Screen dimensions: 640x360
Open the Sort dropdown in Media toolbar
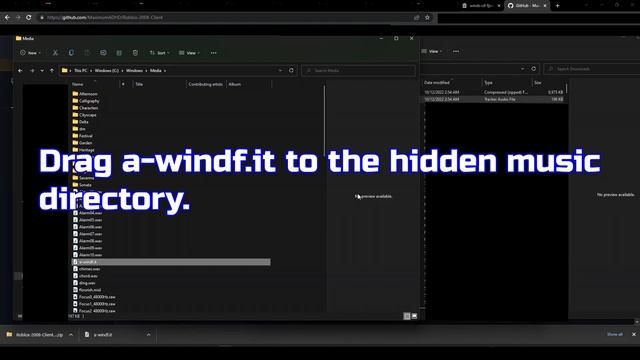160,53
